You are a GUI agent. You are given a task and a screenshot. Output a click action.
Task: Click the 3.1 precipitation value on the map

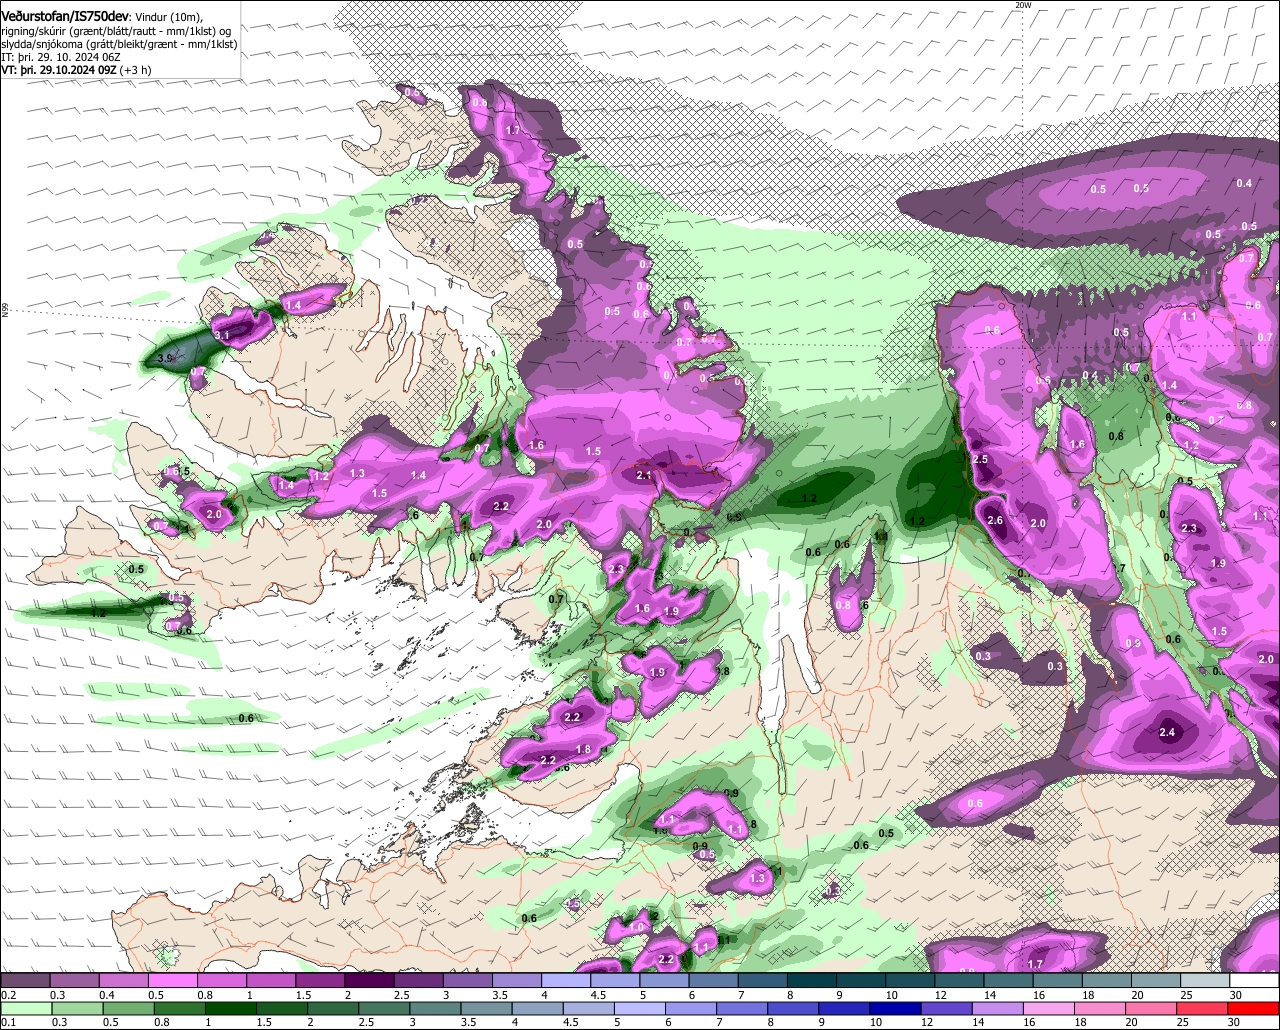click(222, 335)
